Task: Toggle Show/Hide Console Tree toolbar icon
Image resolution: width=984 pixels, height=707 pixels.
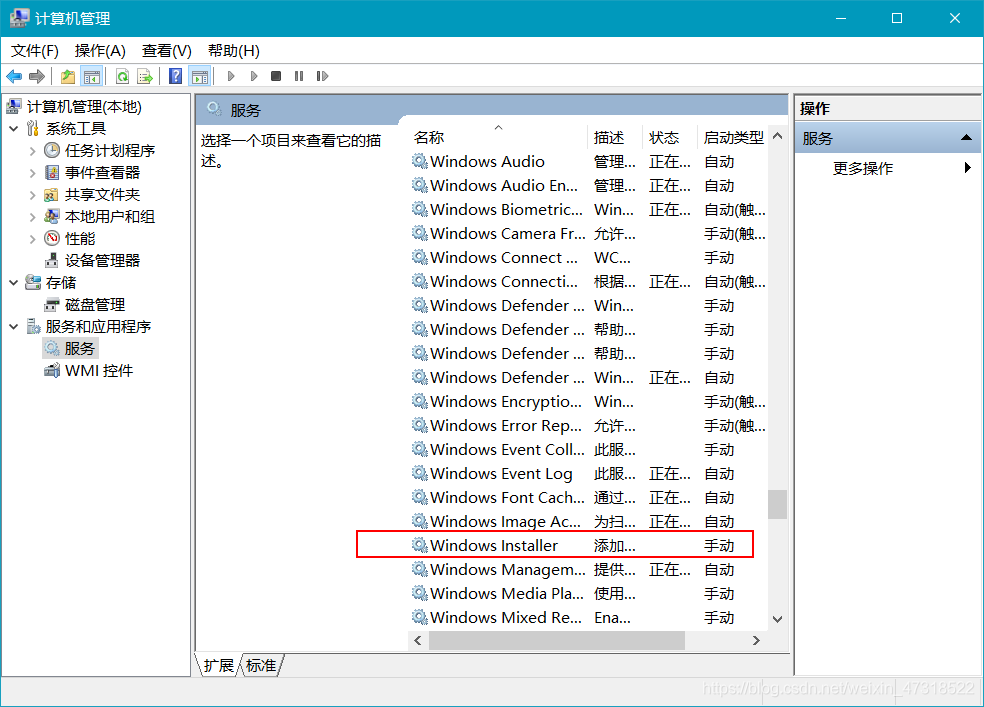Action: coord(92,77)
